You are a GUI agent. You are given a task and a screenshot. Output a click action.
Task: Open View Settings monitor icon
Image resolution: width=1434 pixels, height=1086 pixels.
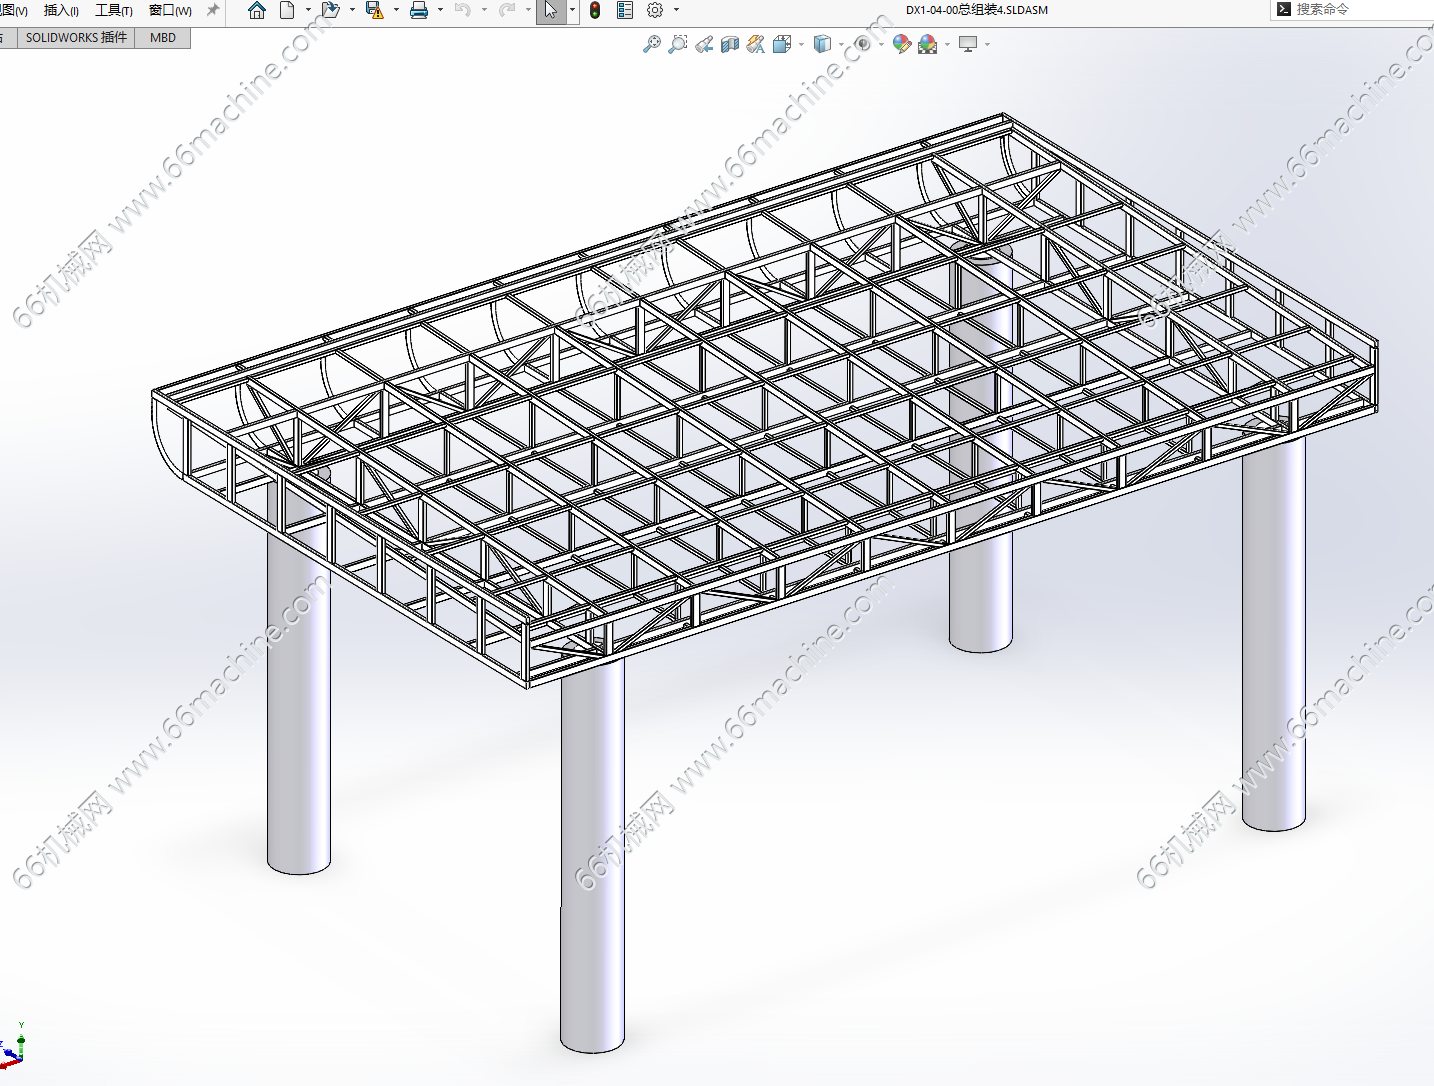coord(968,44)
